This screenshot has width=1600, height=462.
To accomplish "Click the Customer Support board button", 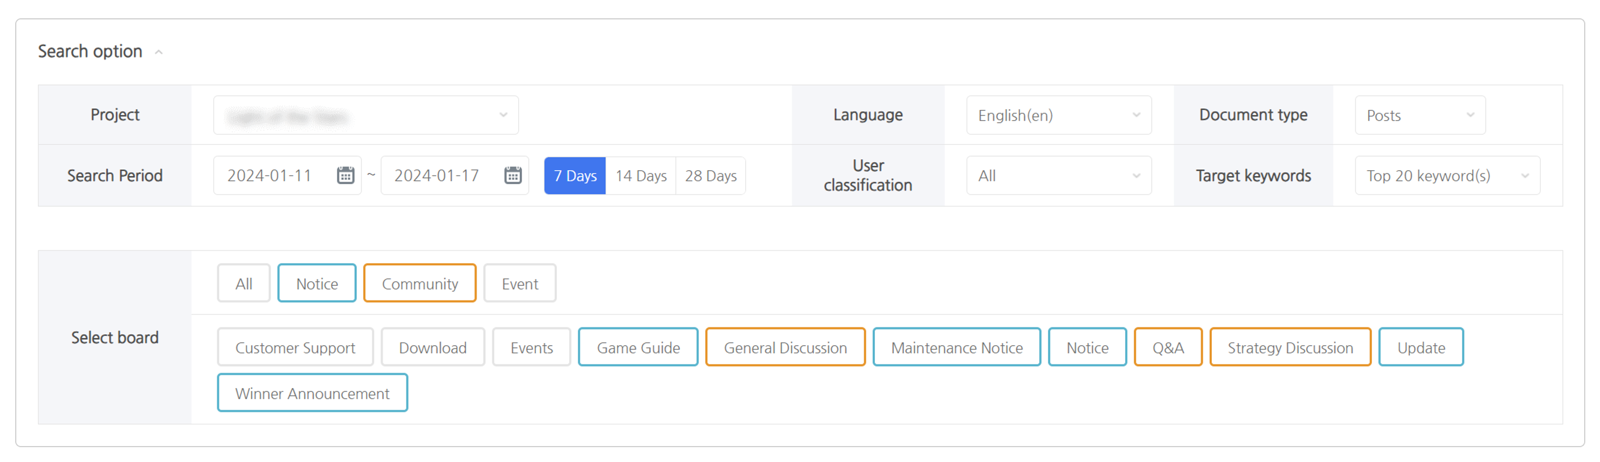I will (x=295, y=348).
